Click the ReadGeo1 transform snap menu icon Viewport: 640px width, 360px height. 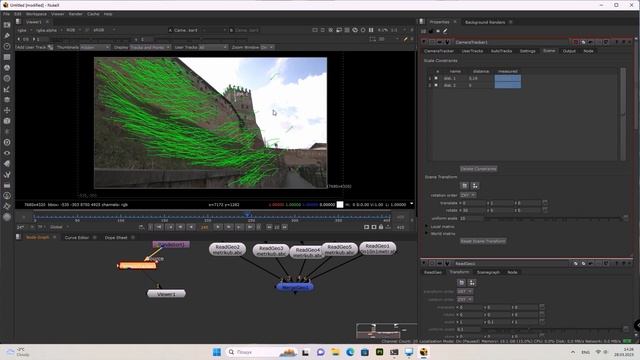pos(472,282)
